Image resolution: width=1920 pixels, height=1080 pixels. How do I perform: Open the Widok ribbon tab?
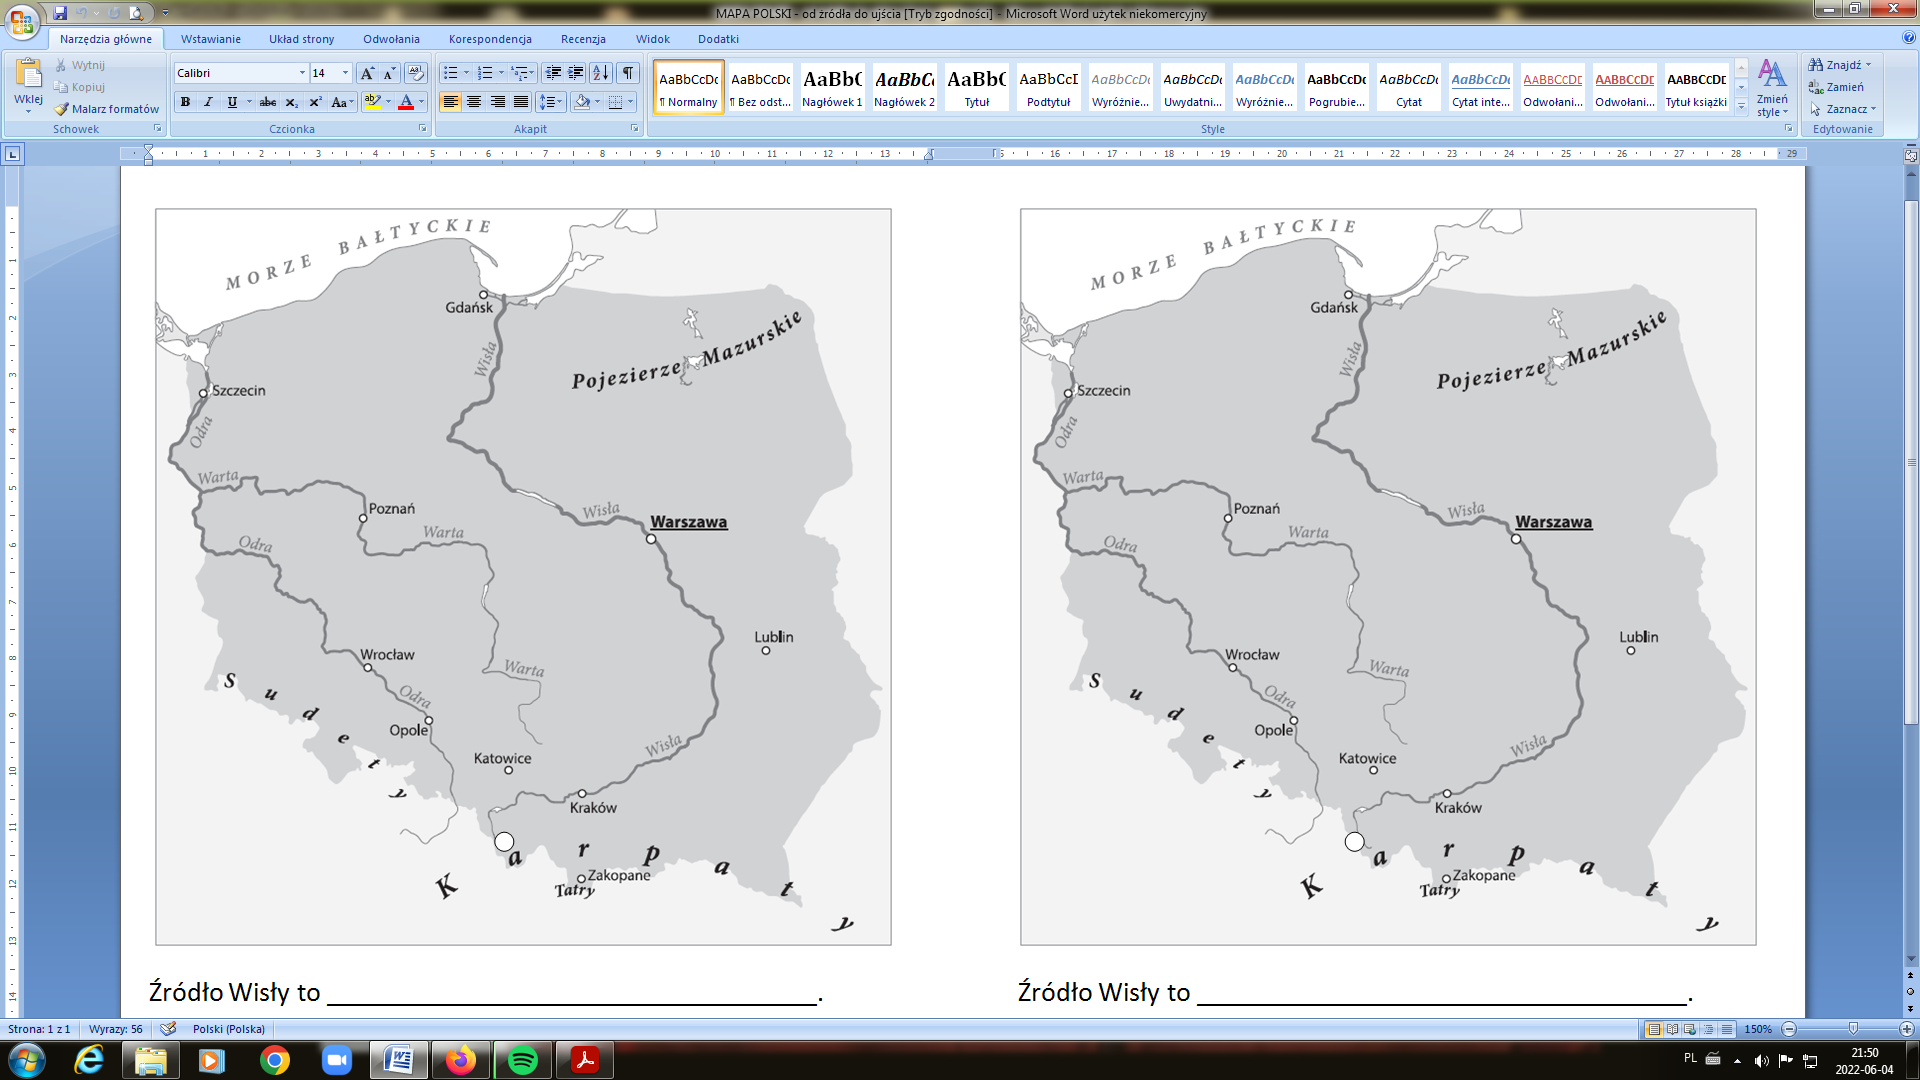pyautogui.click(x=652, y=39)
